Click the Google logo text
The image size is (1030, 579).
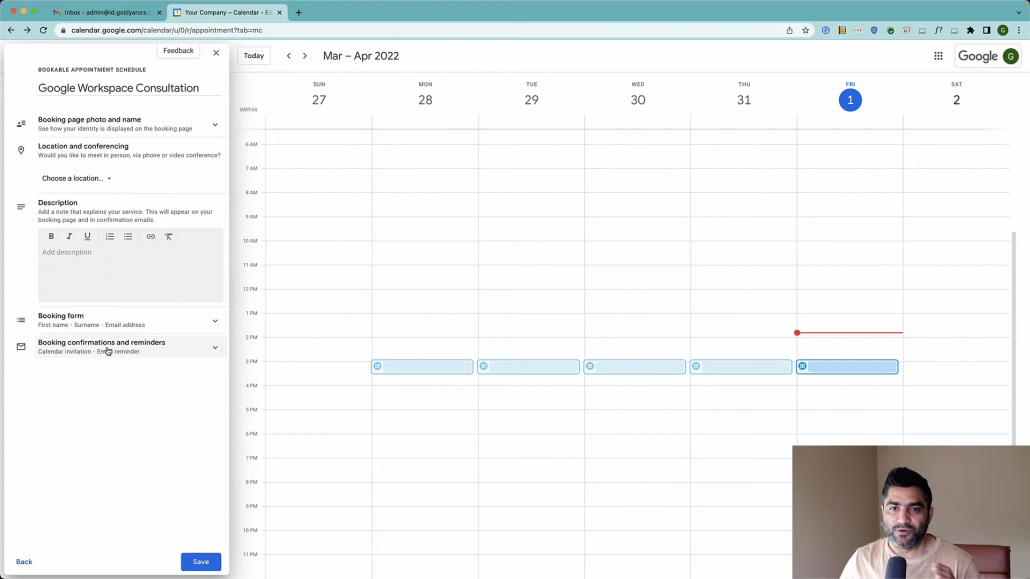977,57
